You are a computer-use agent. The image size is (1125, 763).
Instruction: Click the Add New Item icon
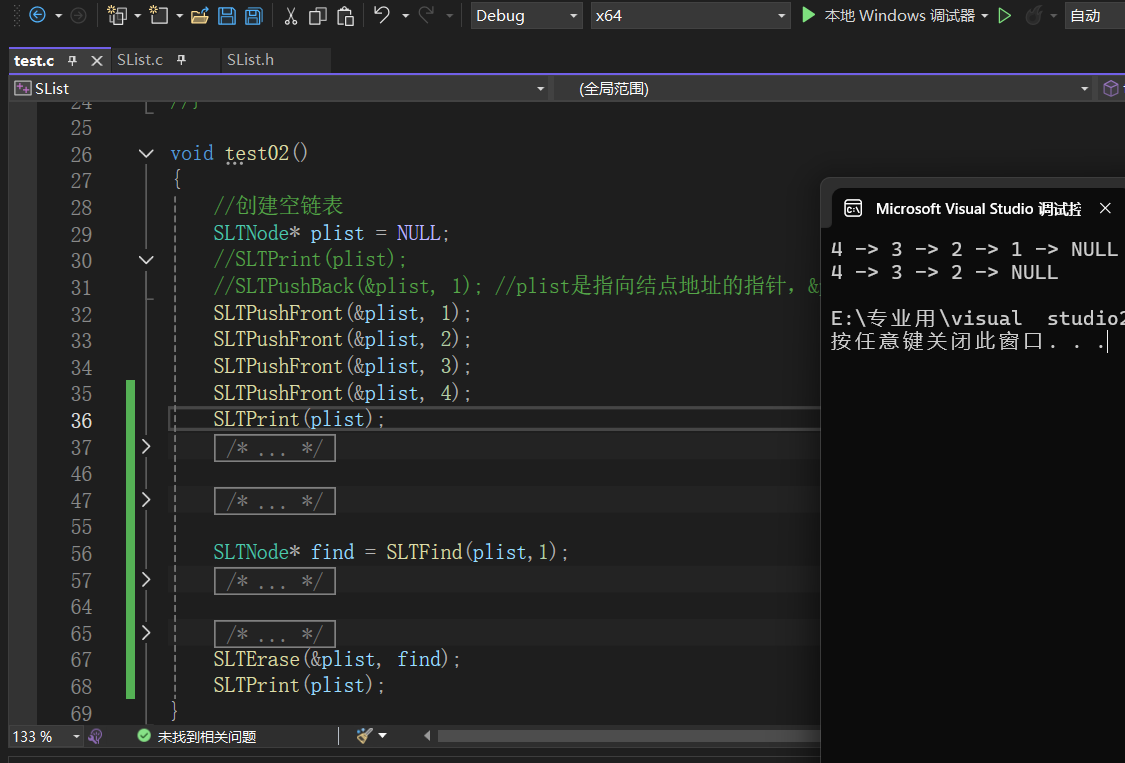click(159, 15)
